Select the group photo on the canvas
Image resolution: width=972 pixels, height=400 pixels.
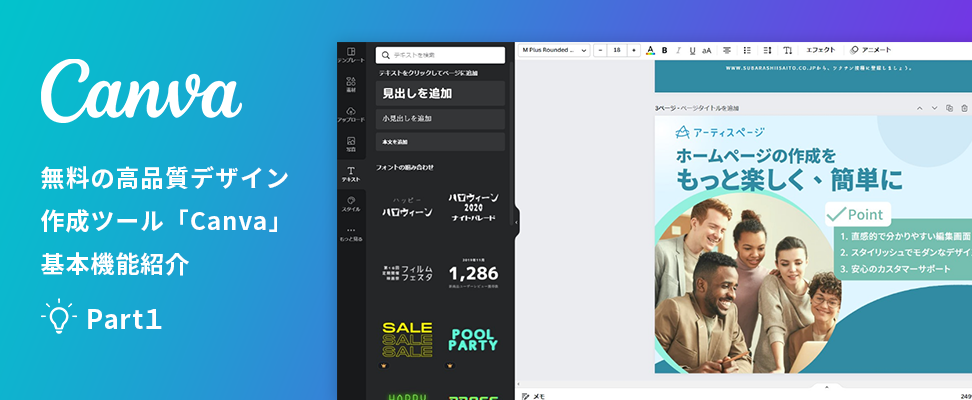click(x=747, y=285)
